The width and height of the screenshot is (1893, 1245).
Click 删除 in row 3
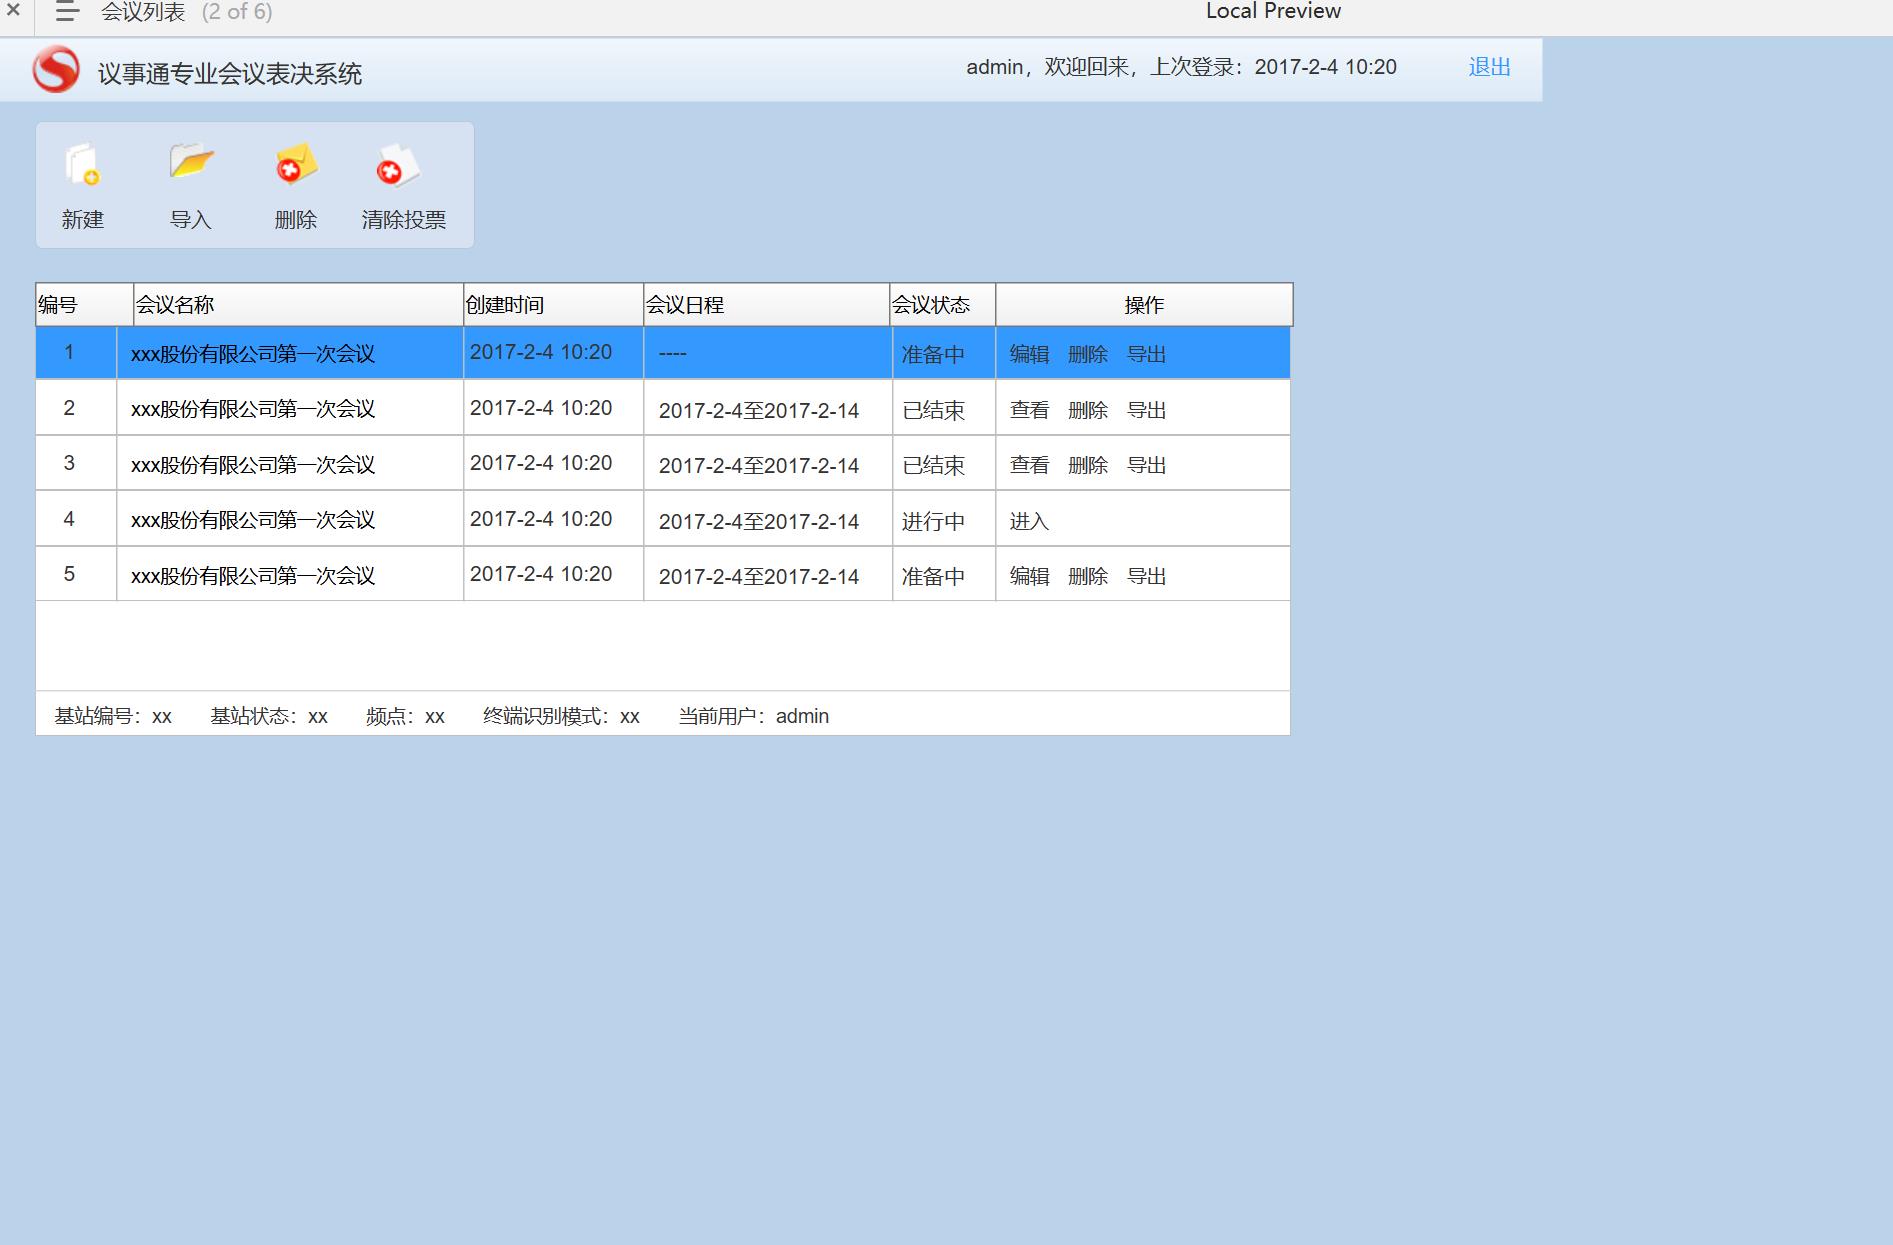click(1088, 465)
